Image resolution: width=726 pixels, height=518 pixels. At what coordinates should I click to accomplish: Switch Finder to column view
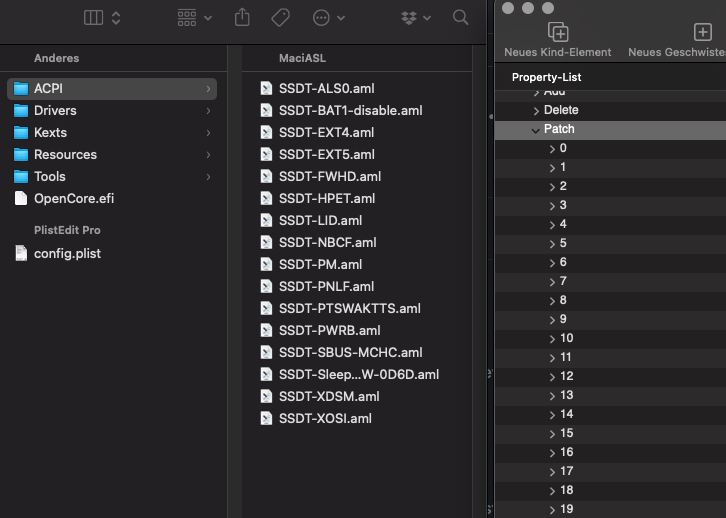[x=93, y=18]
